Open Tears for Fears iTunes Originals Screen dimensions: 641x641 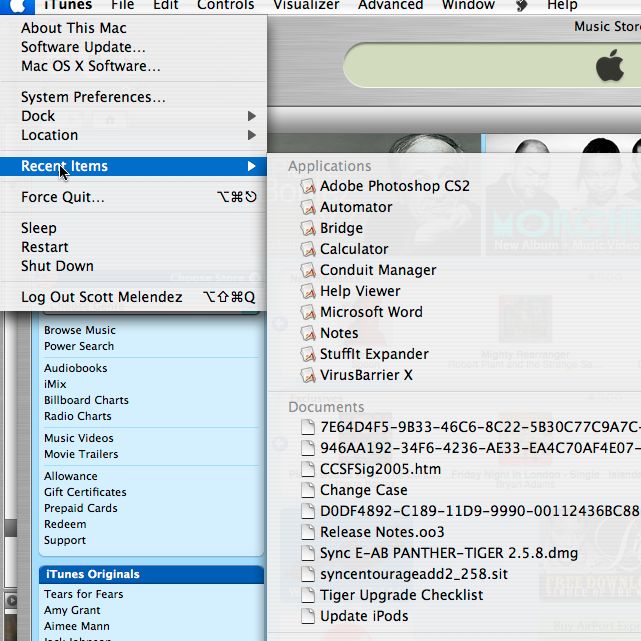[x=84, y=594]
